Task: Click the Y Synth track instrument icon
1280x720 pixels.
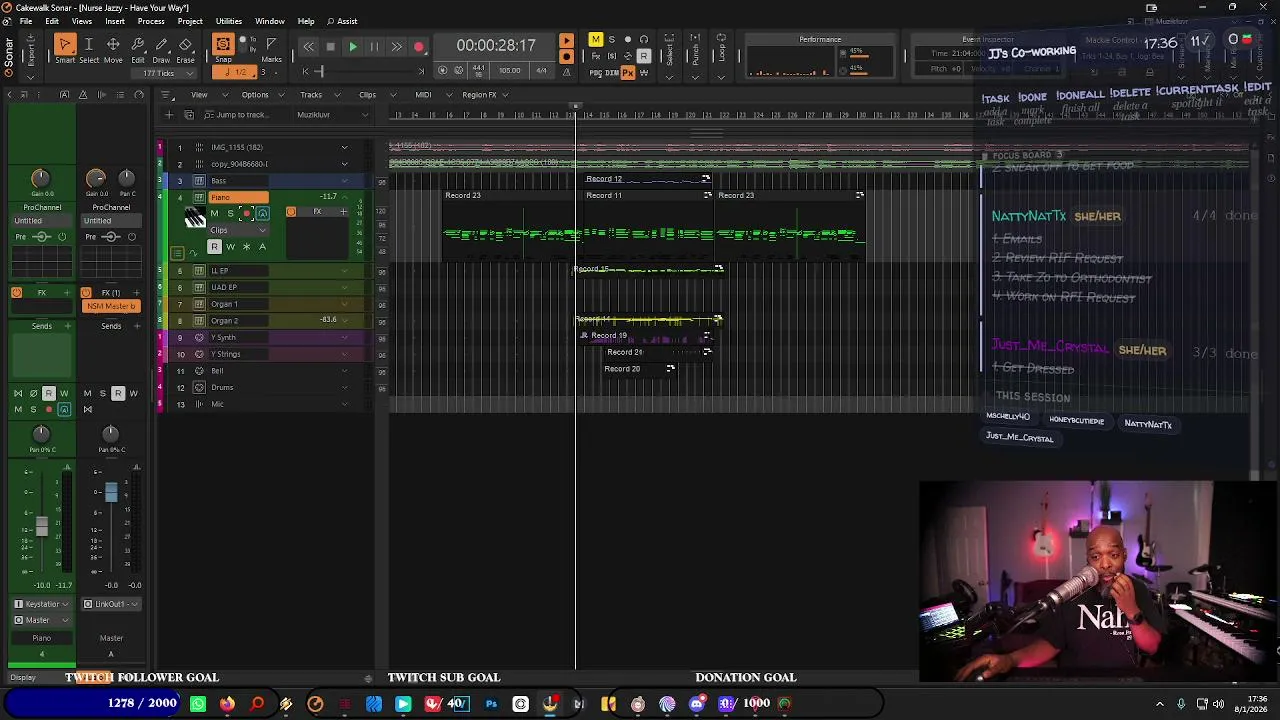Action: click(199, 337)
